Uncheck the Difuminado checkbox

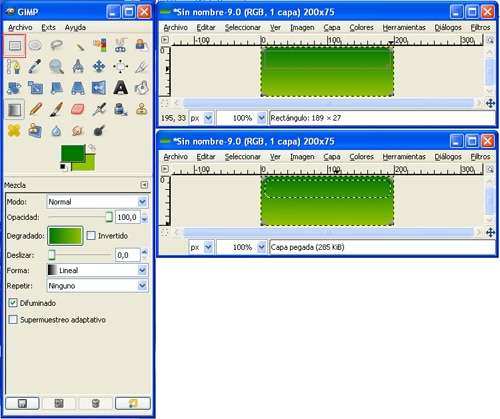click(x=13, y=303)
